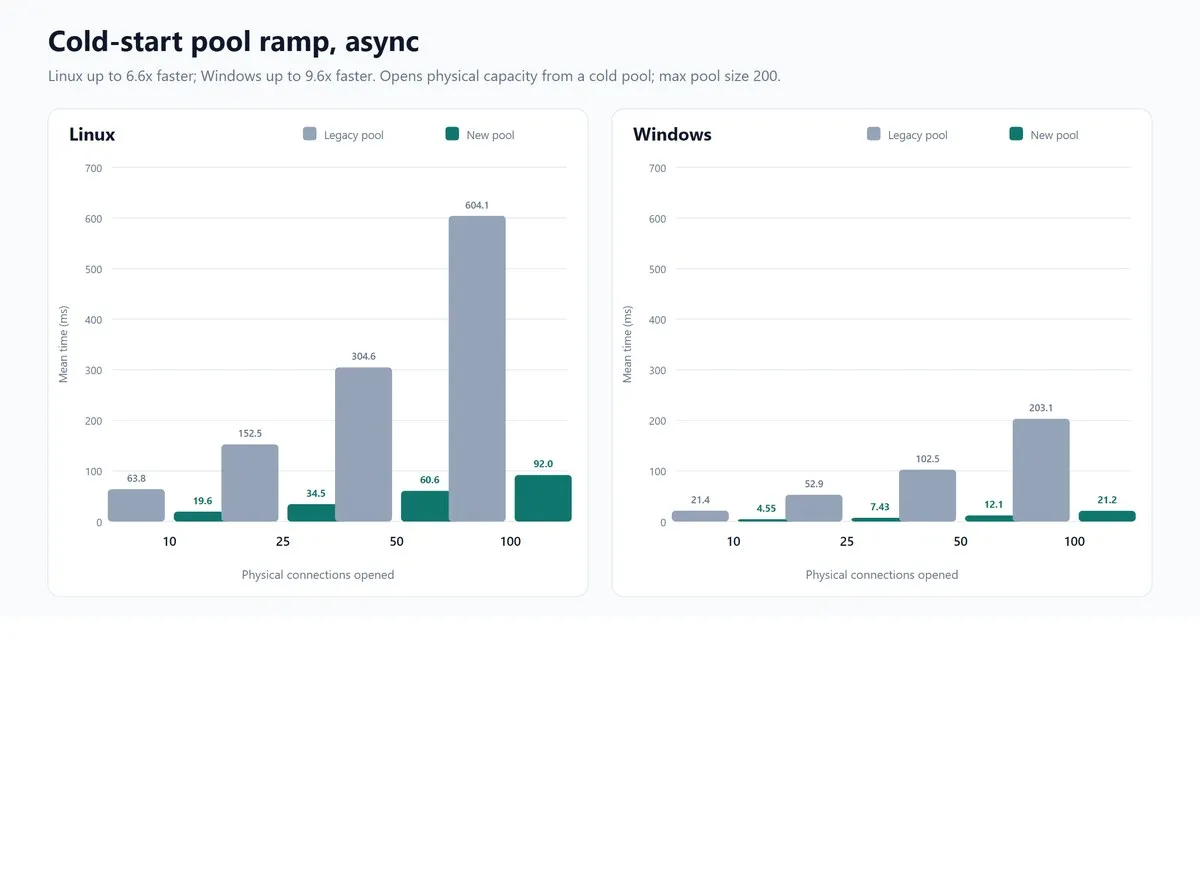
Task: Click the value label 34.5
Action: [x=316, y=493]
